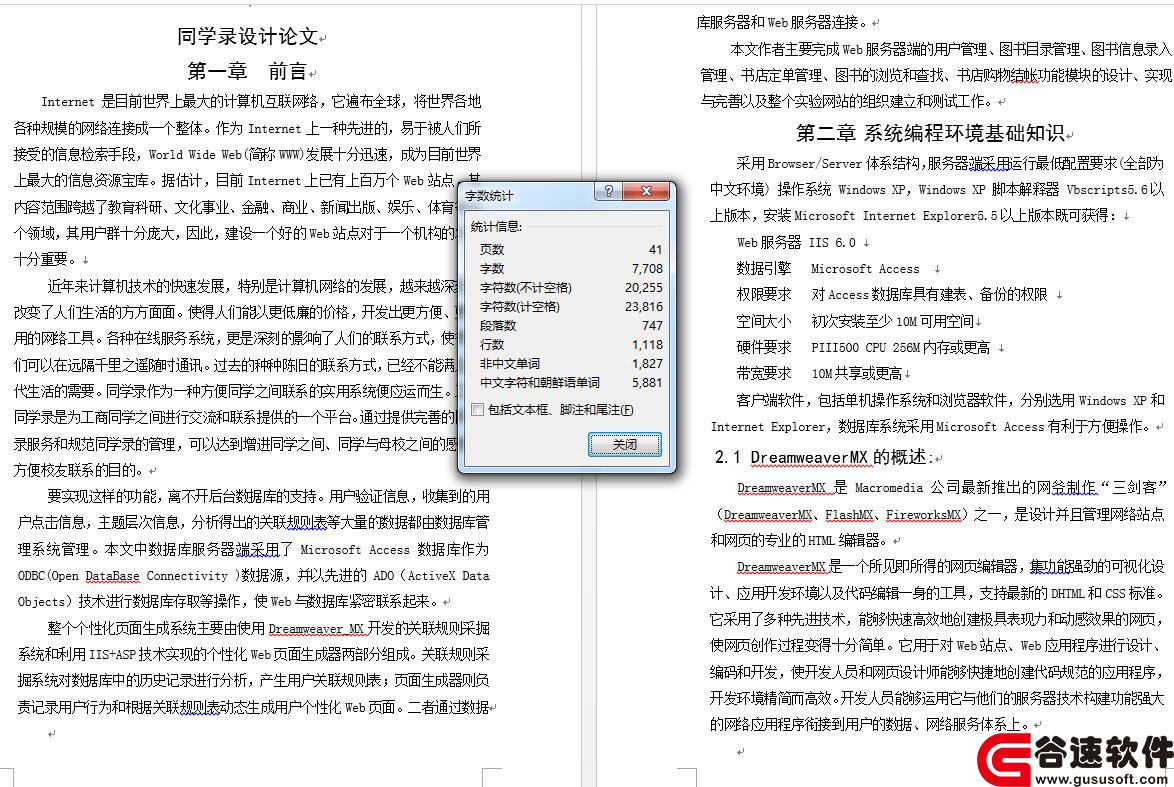Click the line 权限要求 对 Access 数据库
Image resolution: width=1174 pixels, height=787 pixels.
[x=892, y=295]
